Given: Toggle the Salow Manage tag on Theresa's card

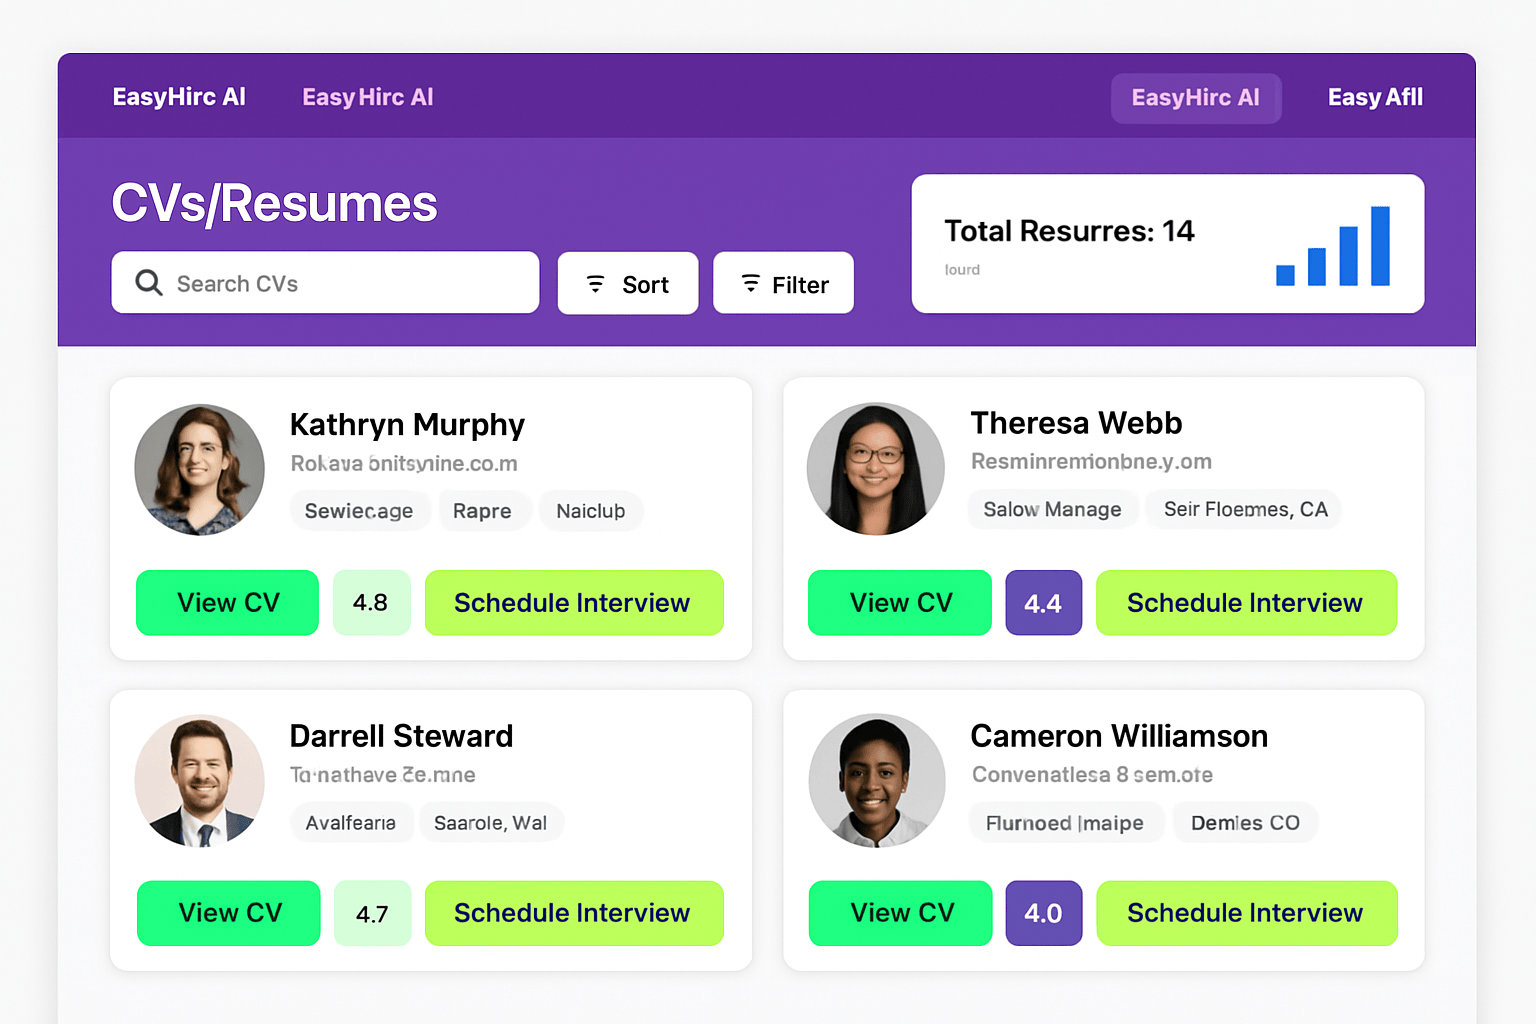Looking at the screenshot, I should point(1052,509).
